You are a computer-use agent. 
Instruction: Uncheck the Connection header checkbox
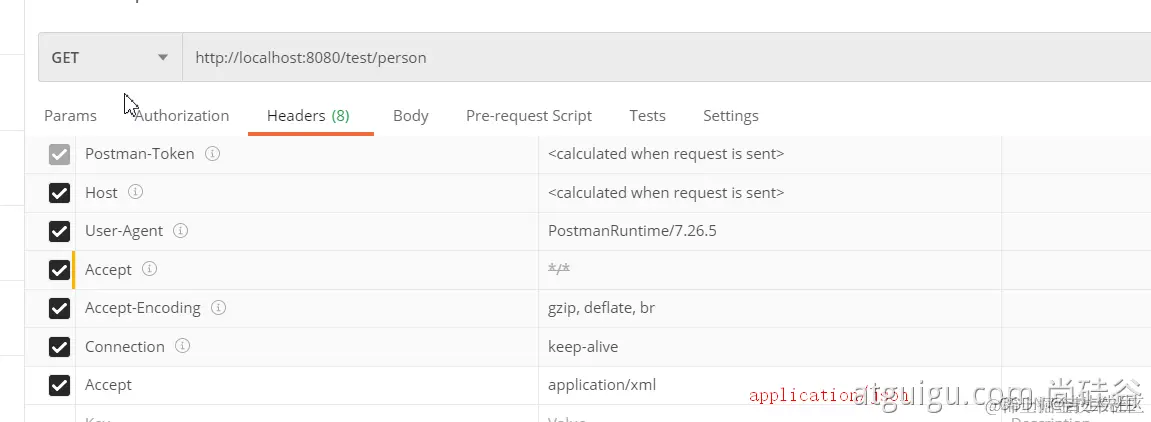pyautogui.click(x=60, y=347)
